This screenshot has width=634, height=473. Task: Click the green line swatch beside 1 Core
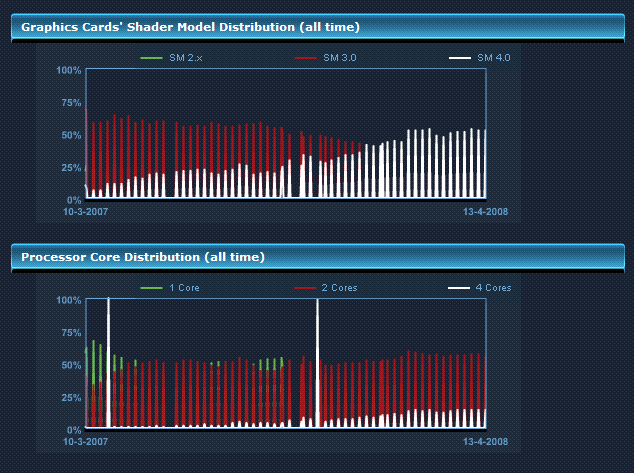[x=151, y=288]
